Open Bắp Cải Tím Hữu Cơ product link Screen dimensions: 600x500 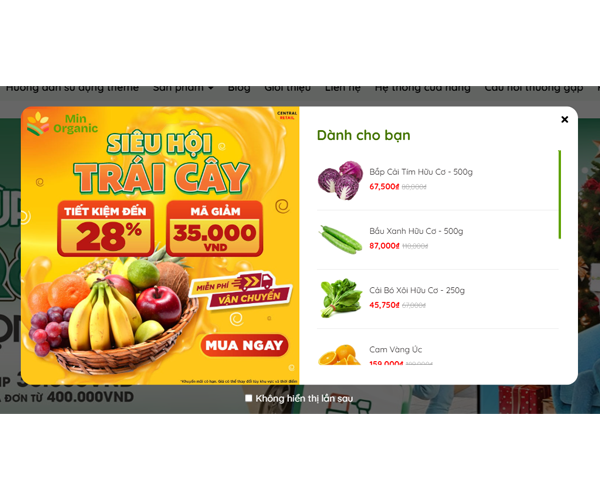click(x=421, y=172)
